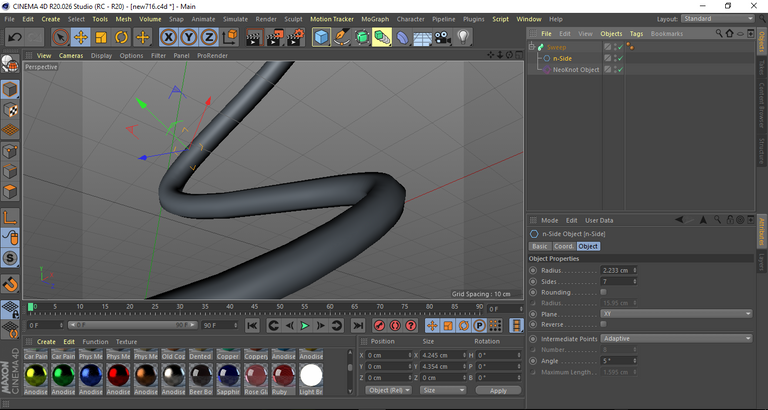Toggle the Y axis lock

pos(189,37)
